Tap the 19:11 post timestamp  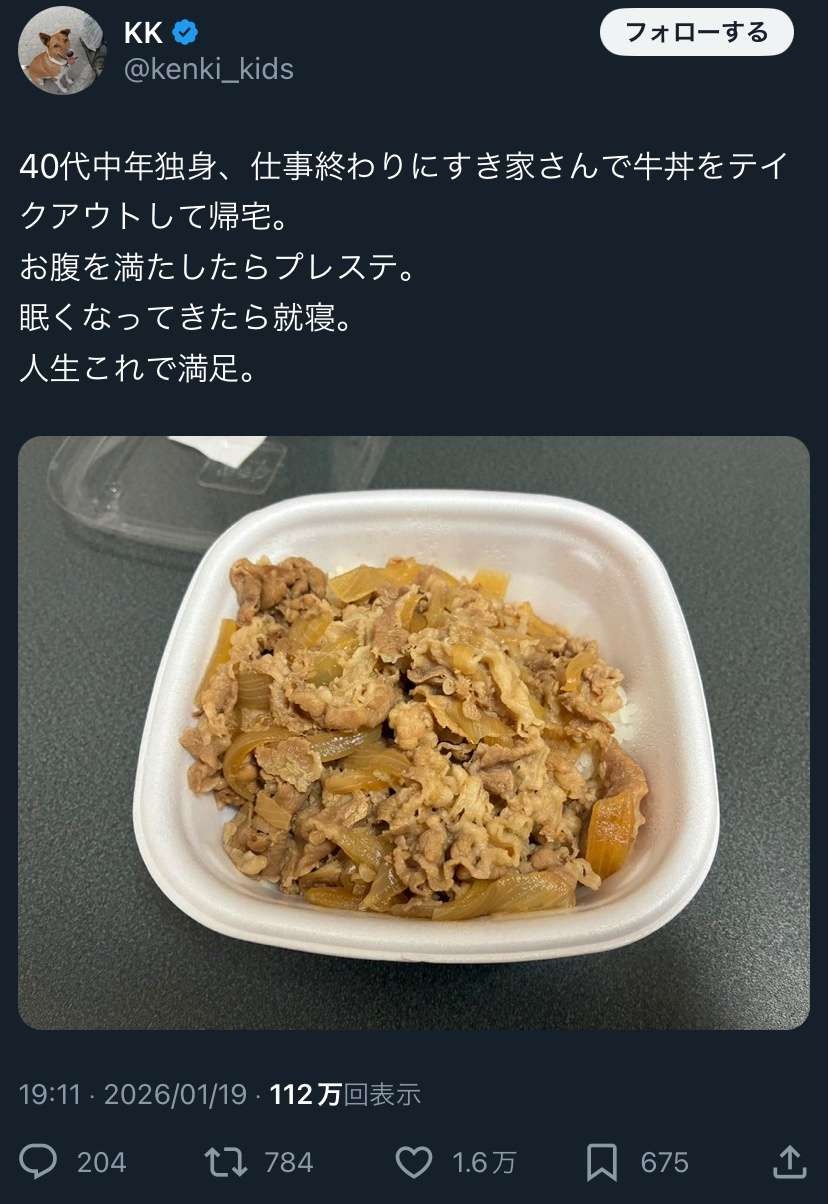49,1094
